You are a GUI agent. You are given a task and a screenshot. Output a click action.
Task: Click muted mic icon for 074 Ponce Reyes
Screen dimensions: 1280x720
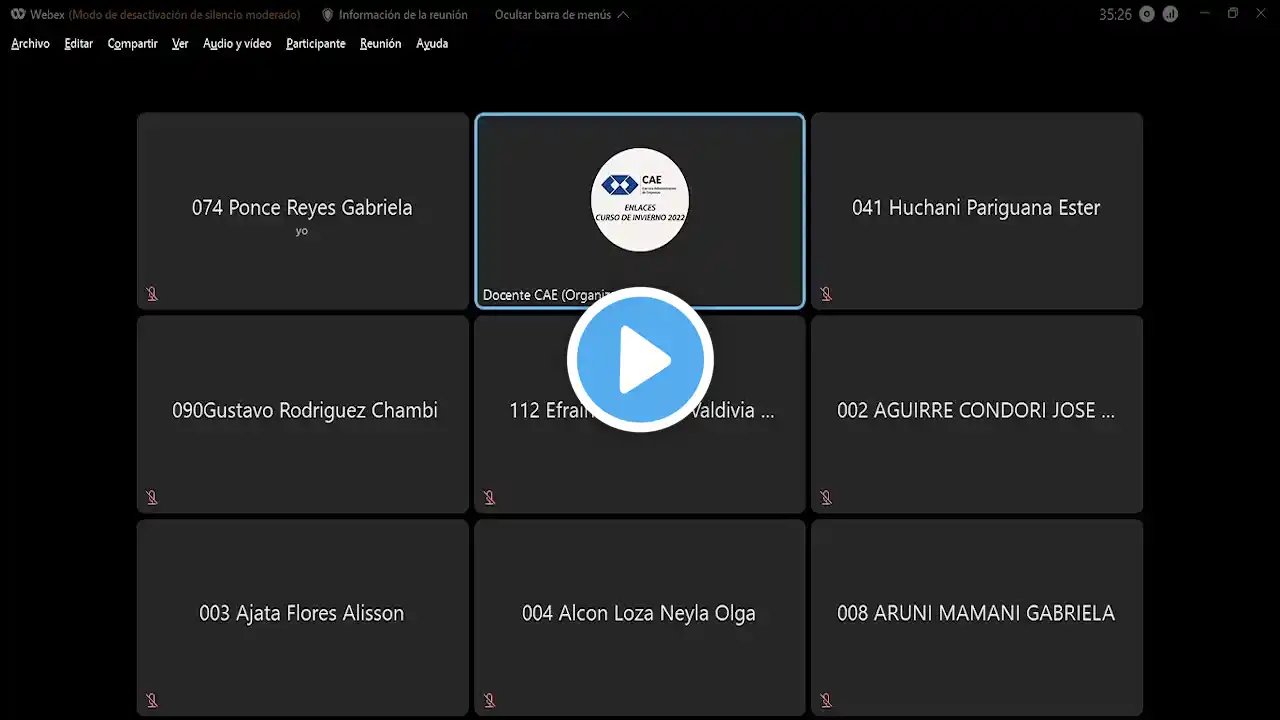[152, 294]
